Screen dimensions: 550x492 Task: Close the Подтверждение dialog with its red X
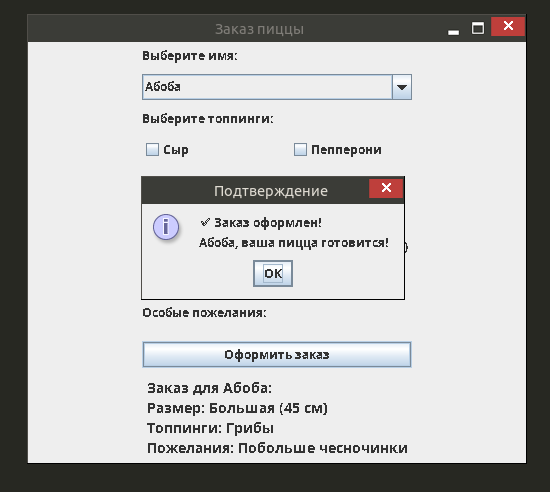pos(386,188)
